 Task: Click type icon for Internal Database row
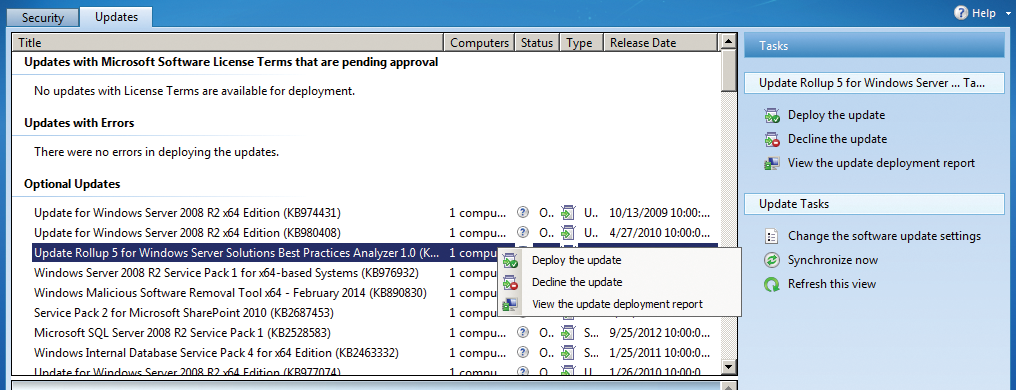(x=568, y=353)
